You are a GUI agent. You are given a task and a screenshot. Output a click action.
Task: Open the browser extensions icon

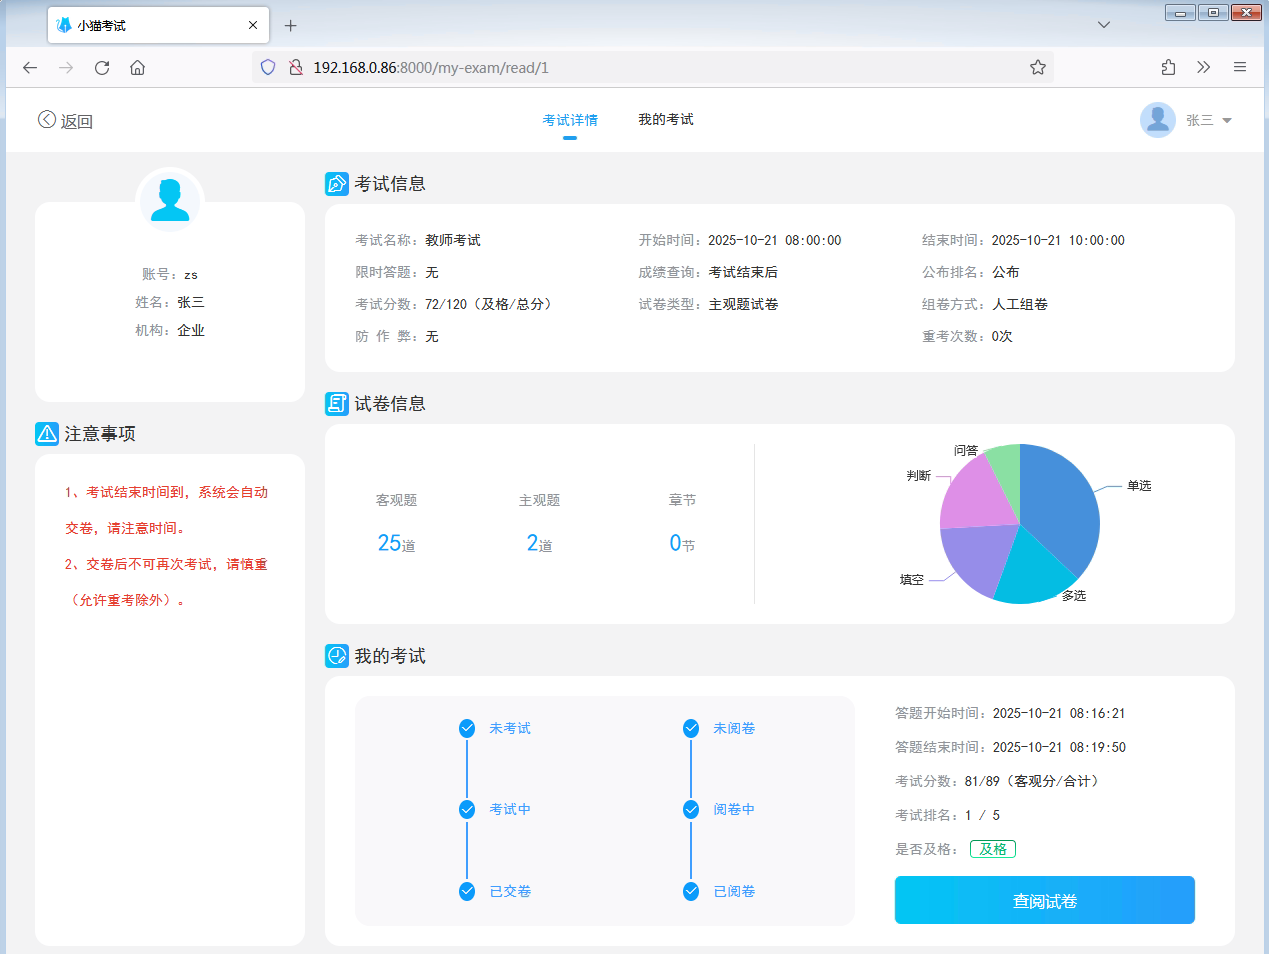tap(1168, 68)
